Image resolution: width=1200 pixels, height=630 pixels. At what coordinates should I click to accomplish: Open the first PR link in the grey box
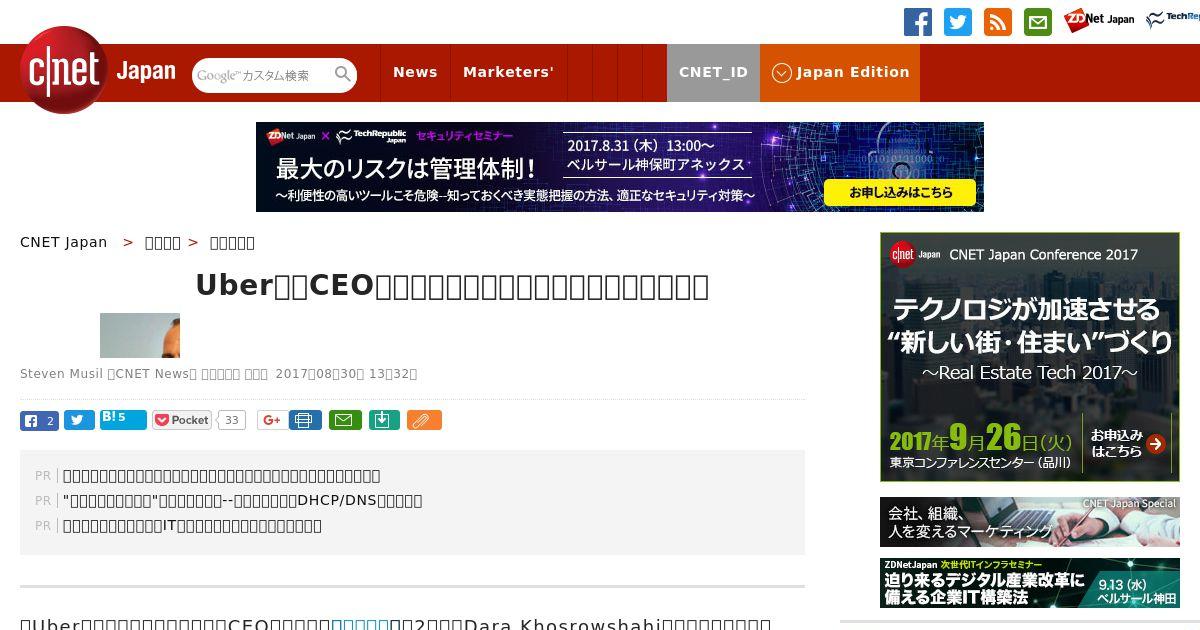(221, 476)
